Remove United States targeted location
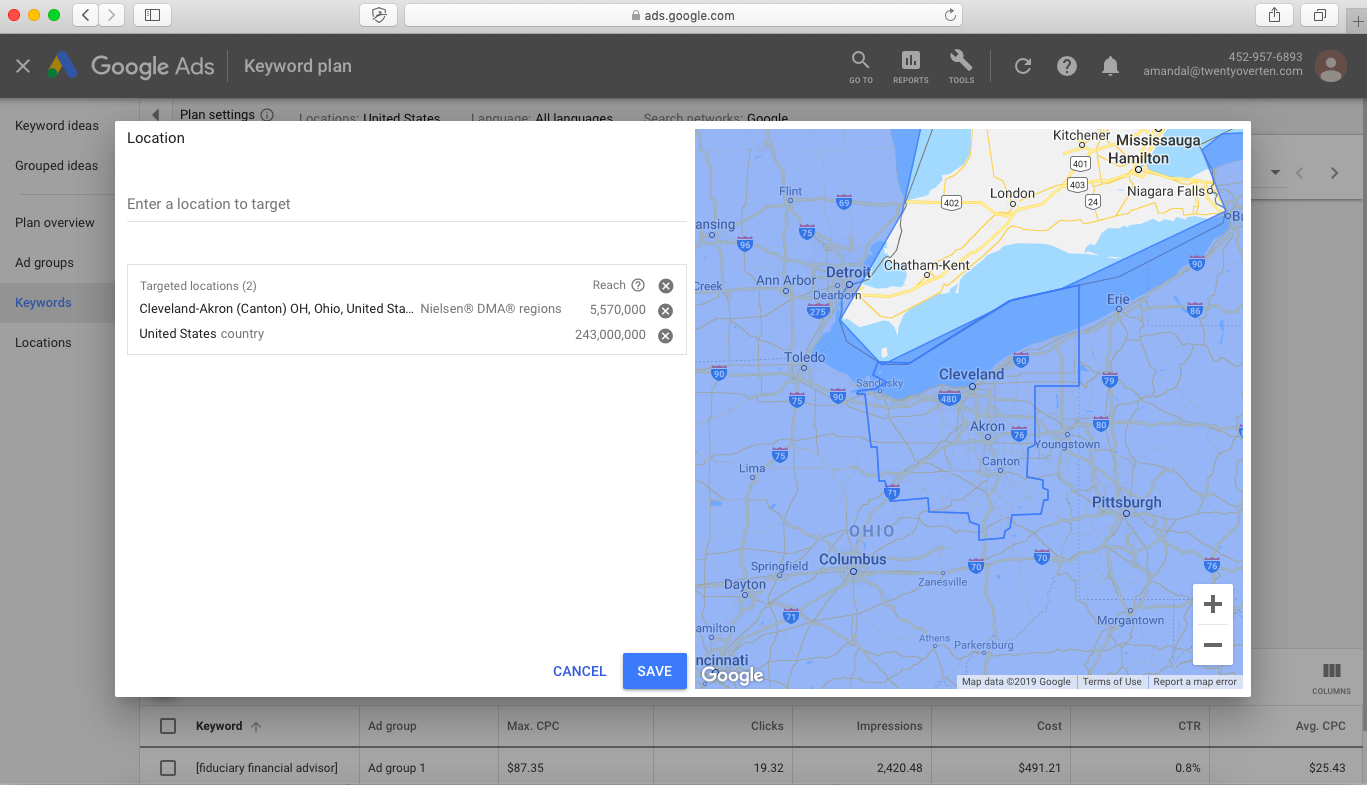The height and width of the screenshot is (785, 1367). 665,335
